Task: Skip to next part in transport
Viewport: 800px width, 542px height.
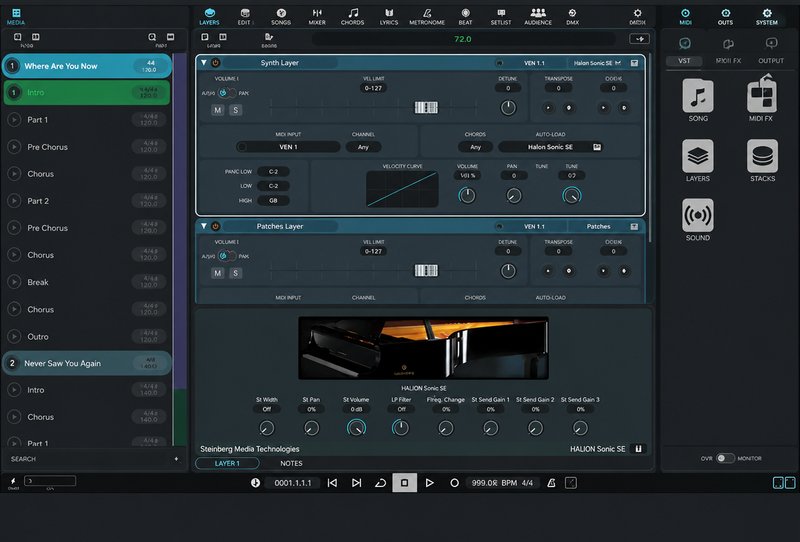Action: (x=357, y=483)
